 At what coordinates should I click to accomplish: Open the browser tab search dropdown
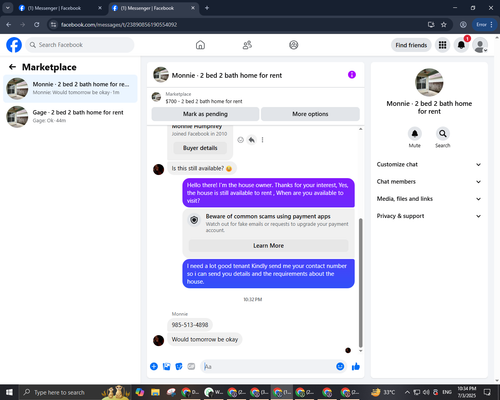8,8
